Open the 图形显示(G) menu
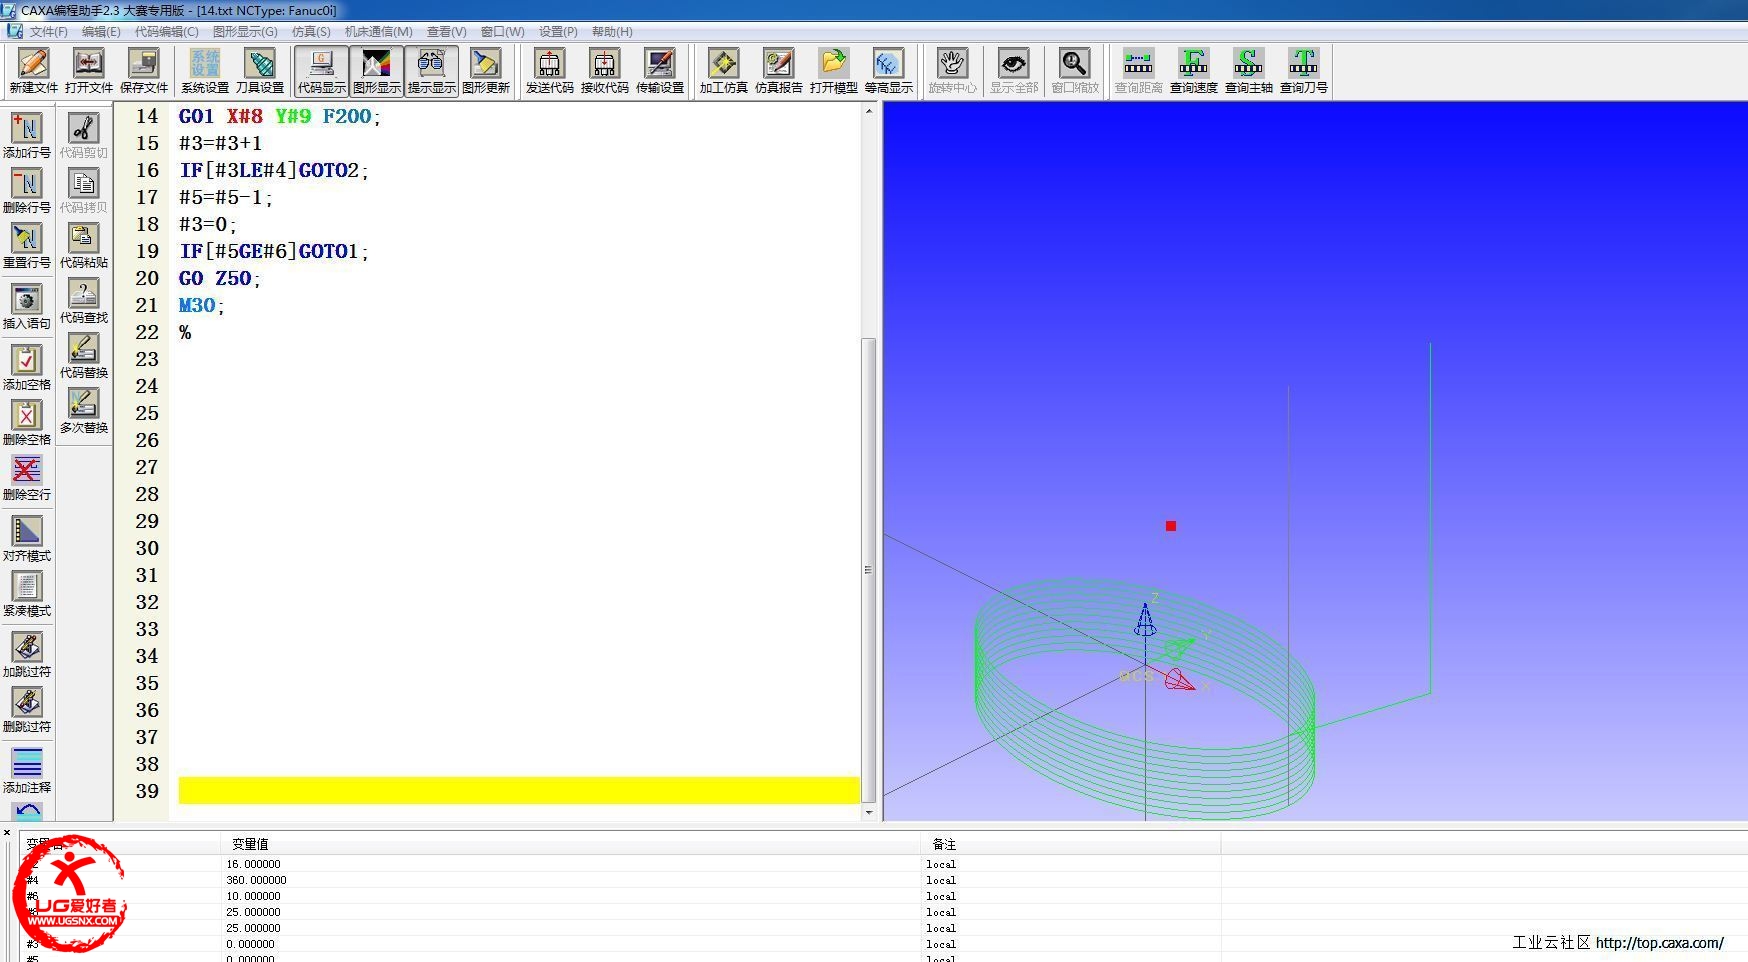This screenshot has height=962, width=1748. tap(245, 32)
